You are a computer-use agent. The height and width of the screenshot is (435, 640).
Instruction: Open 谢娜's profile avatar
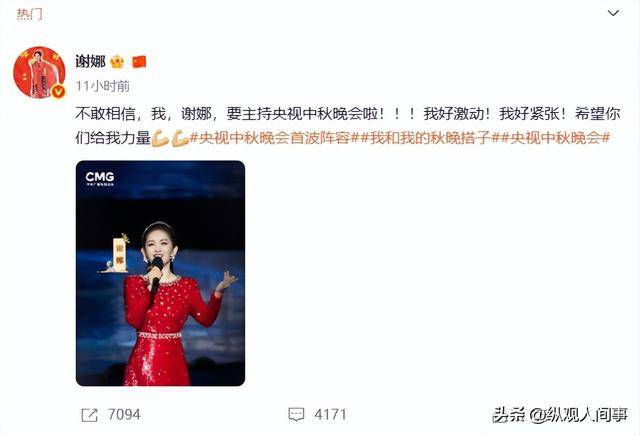pyautogui.click(x=39, y=72)
